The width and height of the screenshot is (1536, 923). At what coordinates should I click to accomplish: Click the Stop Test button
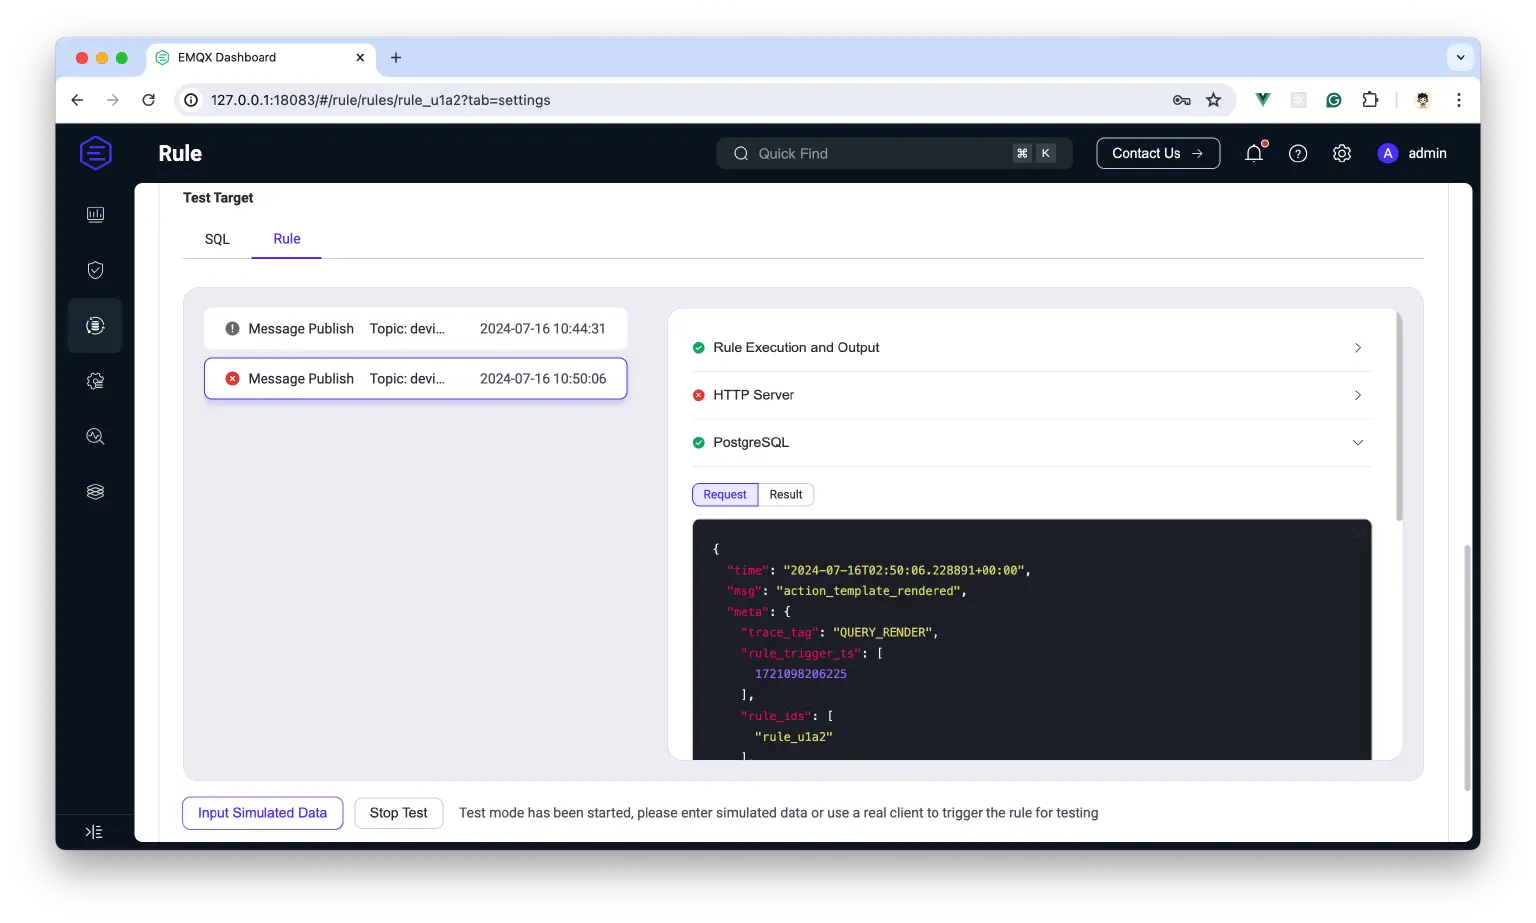[398, 813]
